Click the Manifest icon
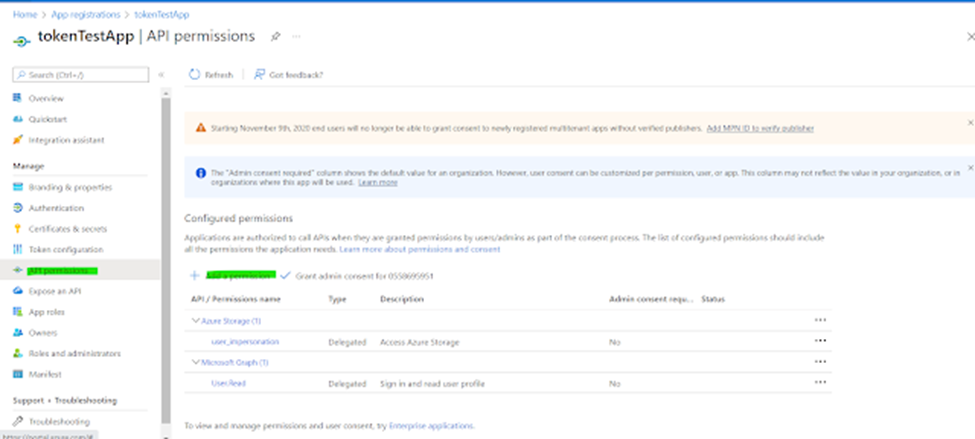Viewport: 975px width, 439px height. pos(17,374)
